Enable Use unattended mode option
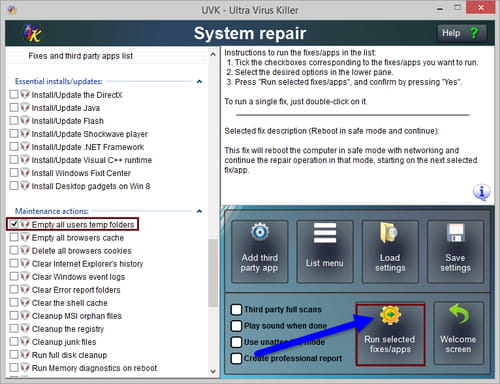The image size is (500, 384). point(236,342)
